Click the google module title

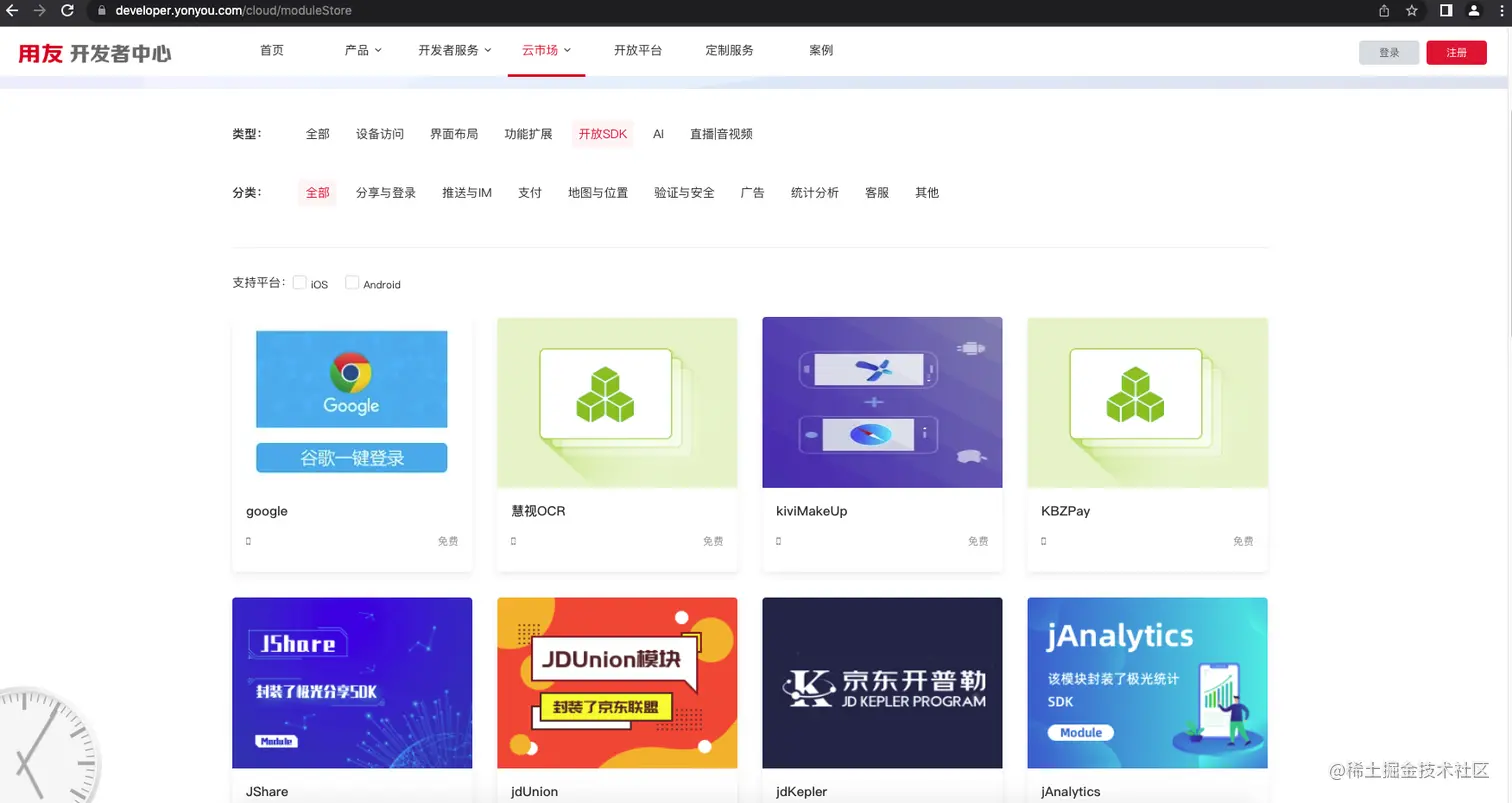pyautogui.click(x=267, y=511)
